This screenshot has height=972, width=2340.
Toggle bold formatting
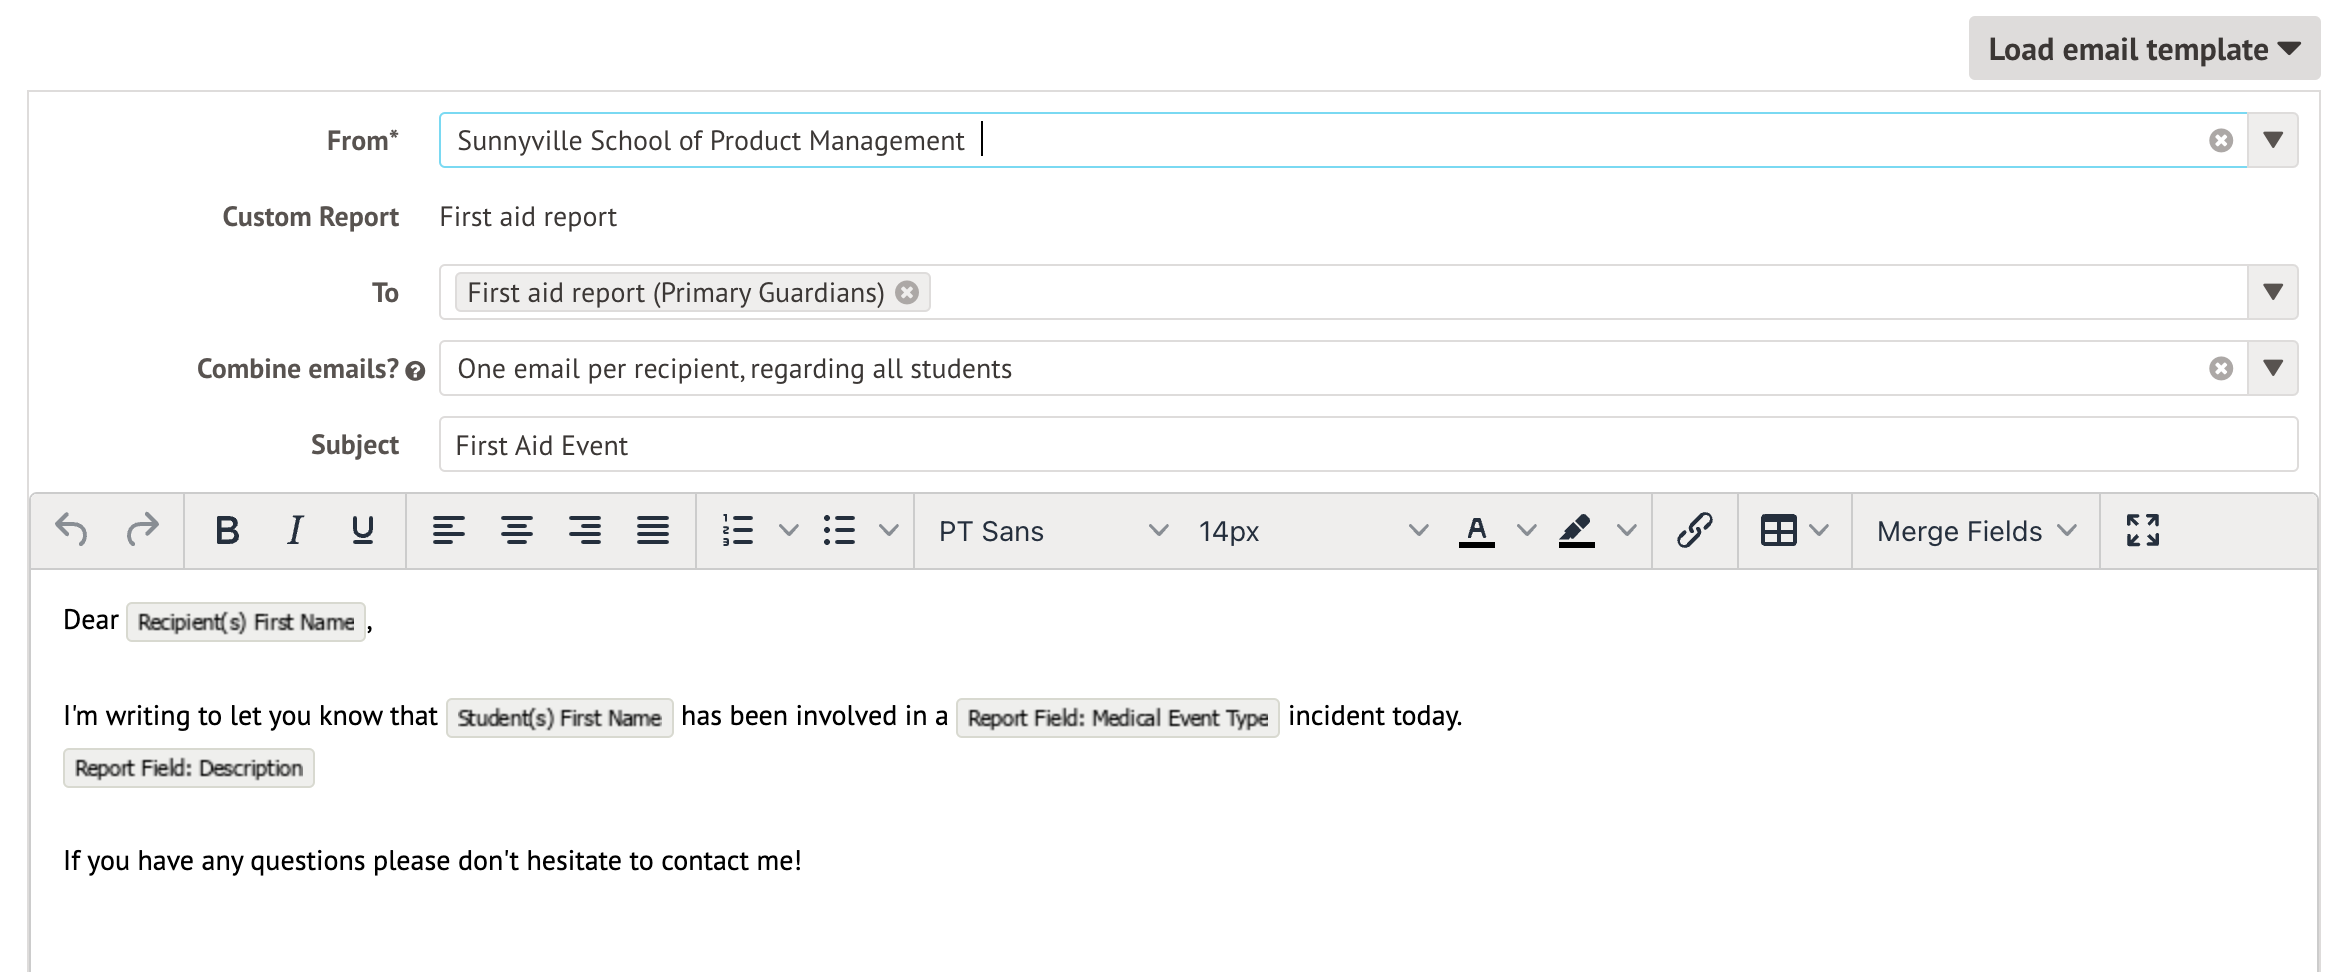pyautogui.click(x=227, y=530)
